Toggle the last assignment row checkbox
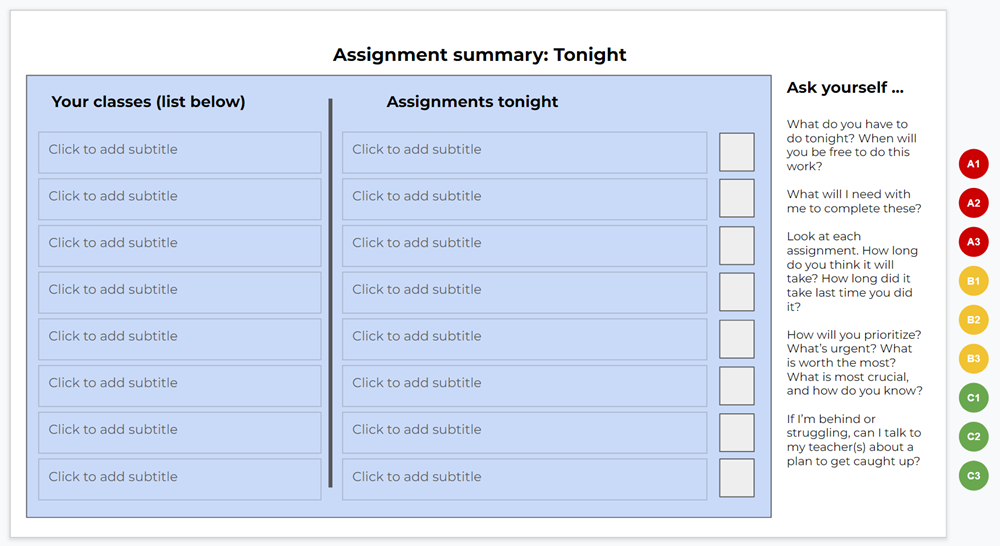The image size is (1000, 546). click(x=737, y=478)
